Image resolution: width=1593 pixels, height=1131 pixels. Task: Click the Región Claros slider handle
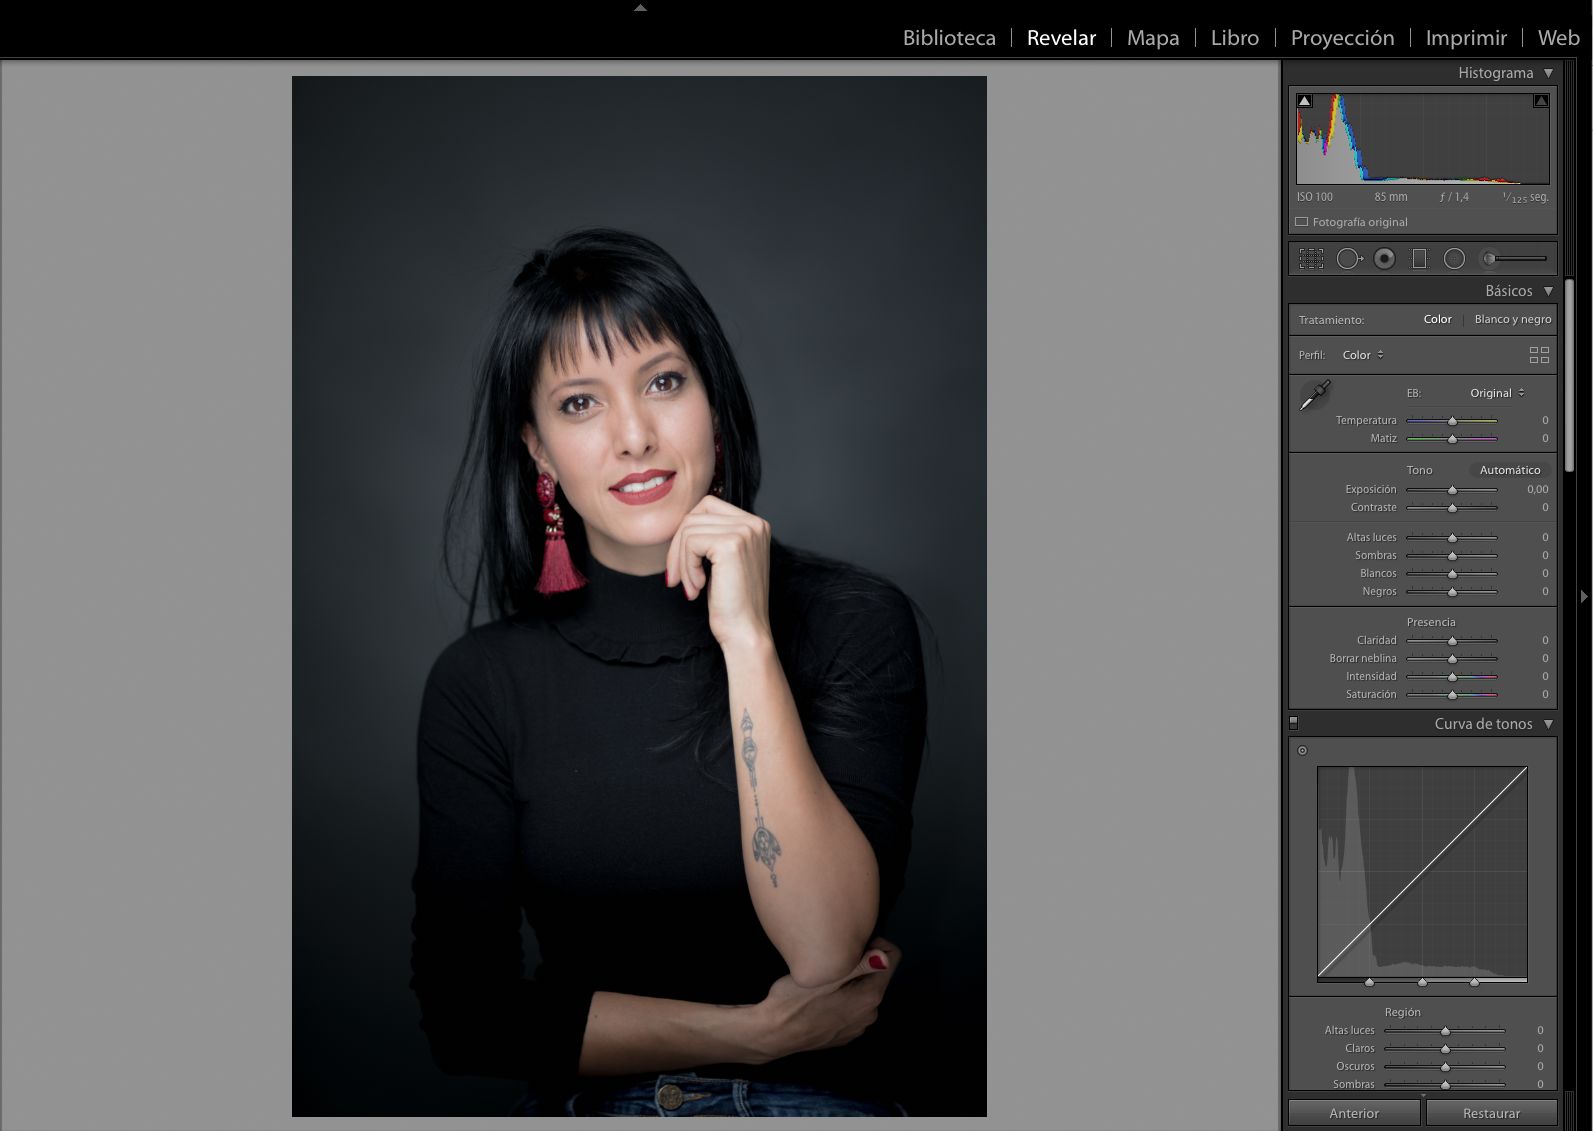(x=1445, y=1049)
